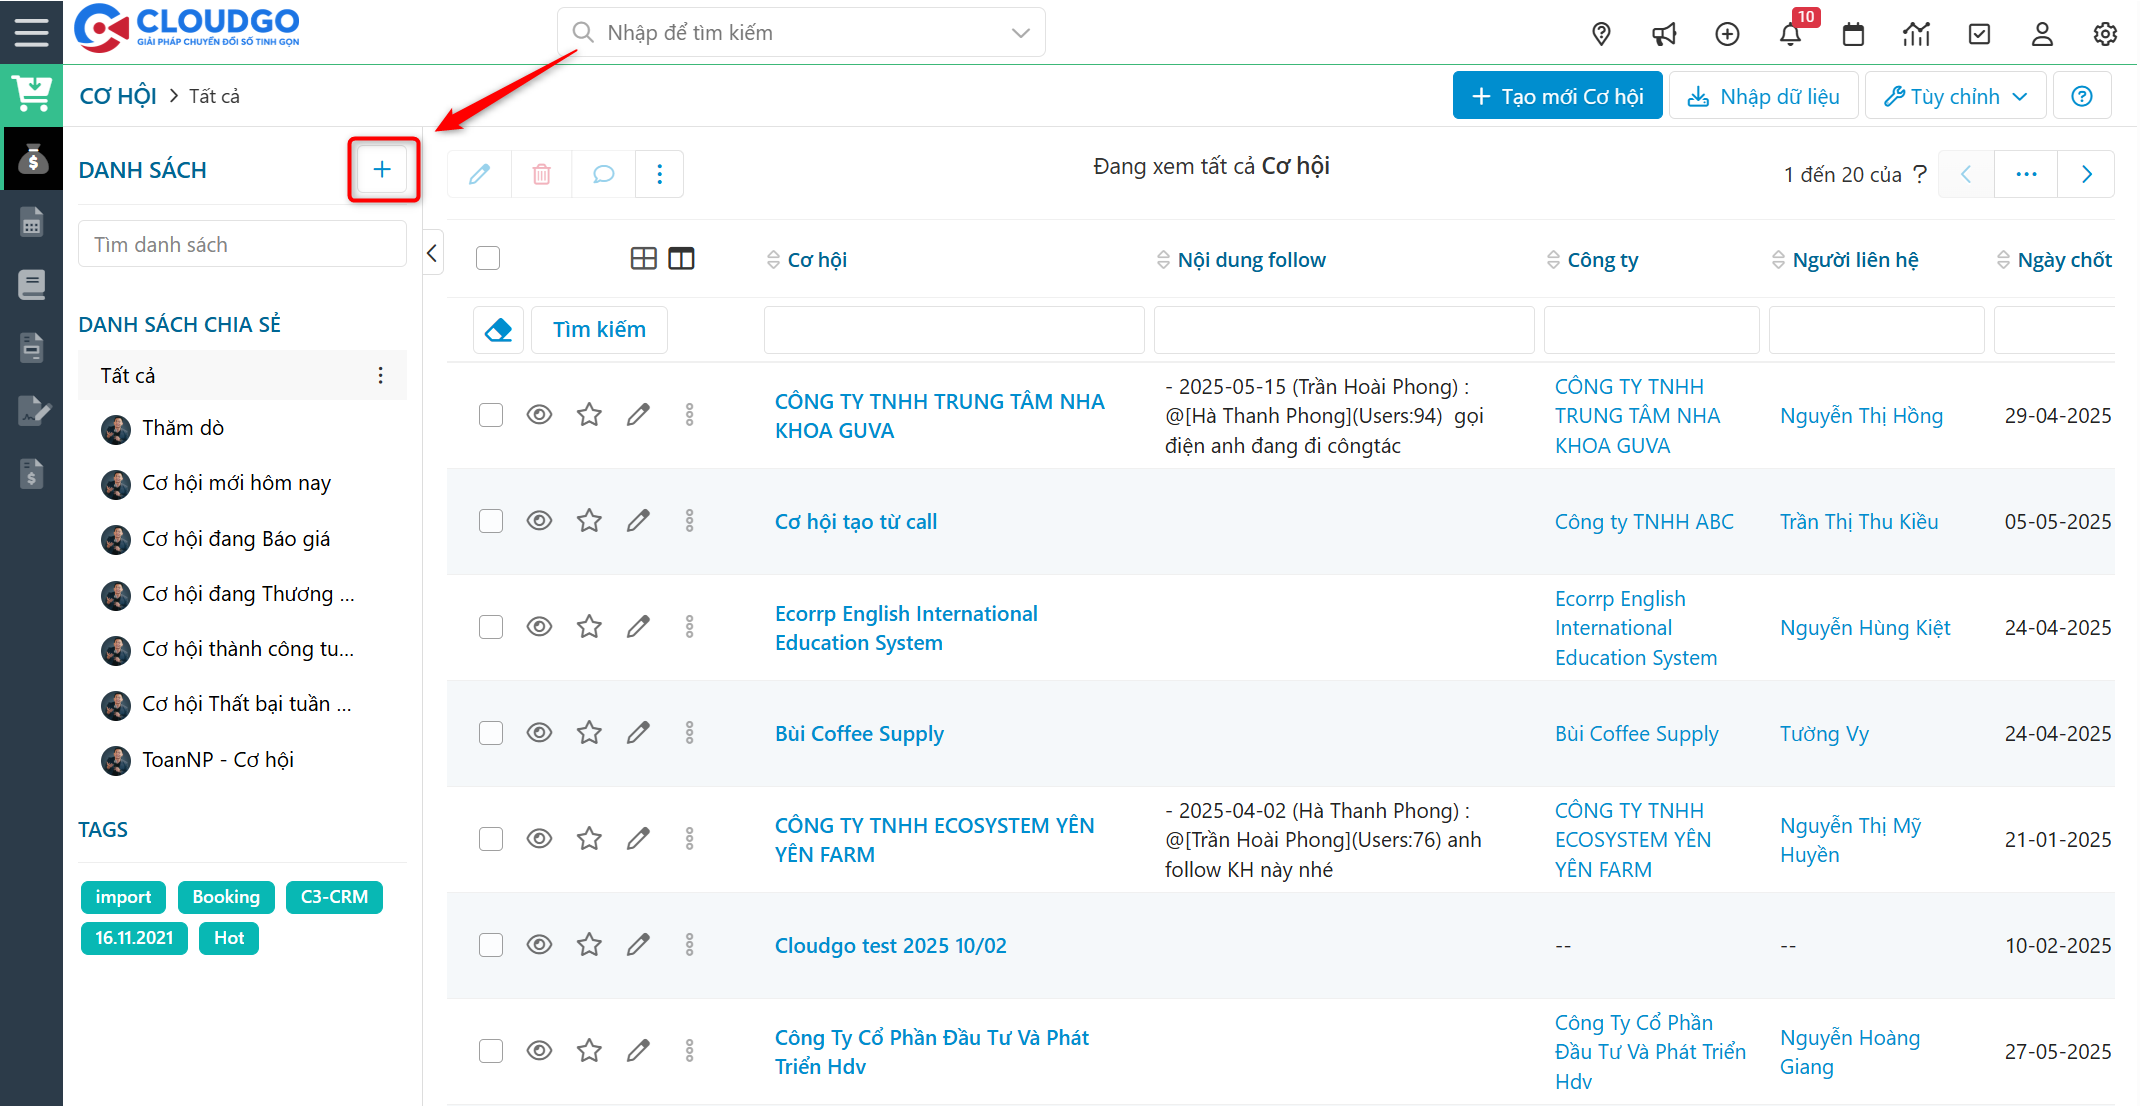Image resolution: width=2140 pixels, height=1106 pixels.
Task: Expand the Tùy chỉnh dropdown
Action: [1955, 96]
